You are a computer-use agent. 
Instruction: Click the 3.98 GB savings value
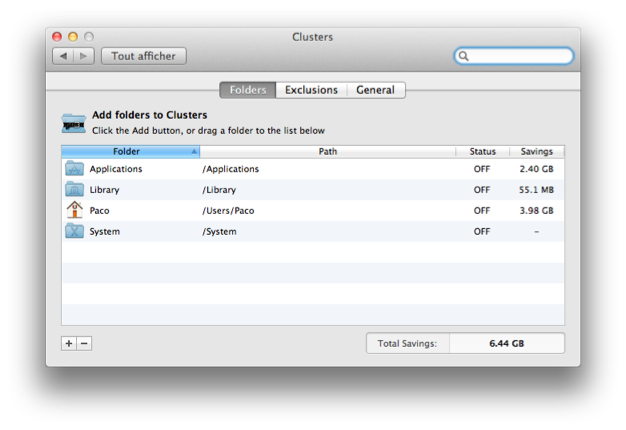tap(537, 210)
